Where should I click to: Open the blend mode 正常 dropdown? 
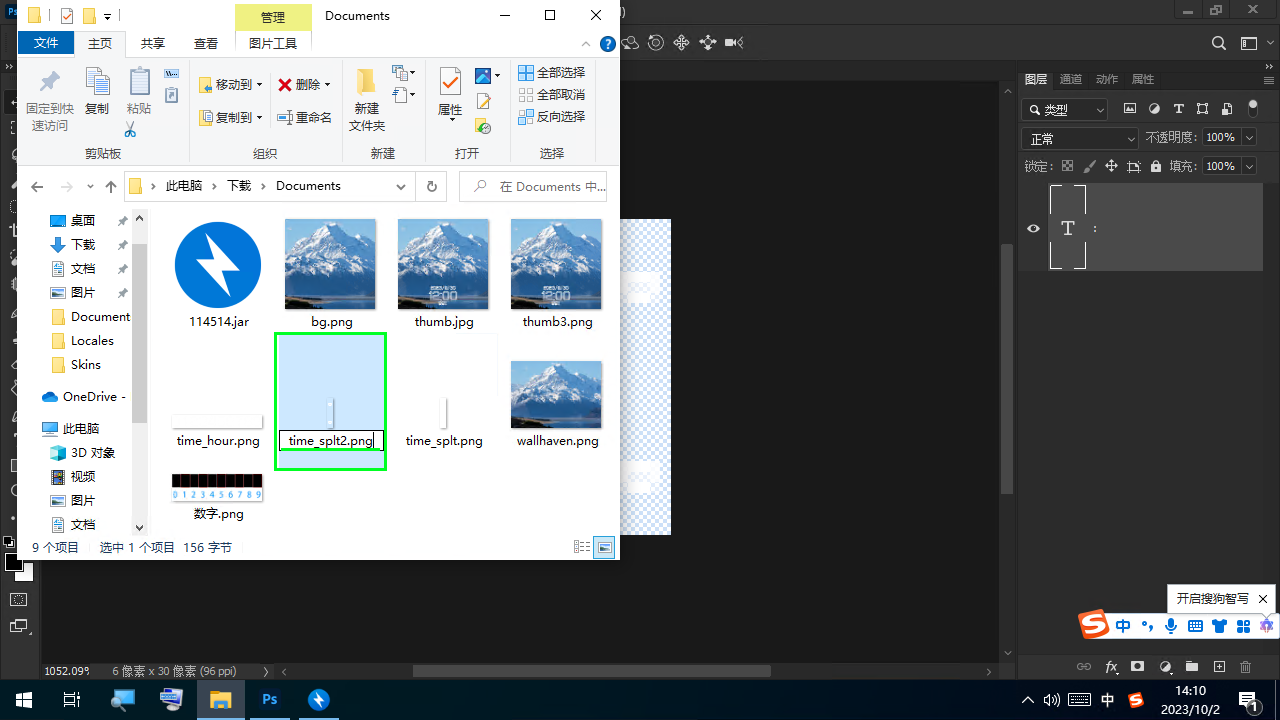click(x=1080, y=138)
